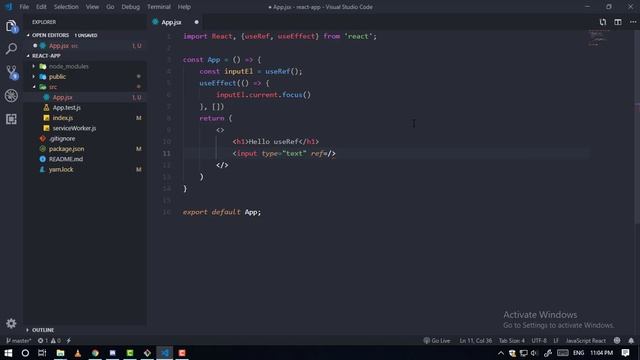Click the Ln 11, Col 36 cursor position indicator
The height and width of the screenshot is (360, 640).
click(476, 340)
